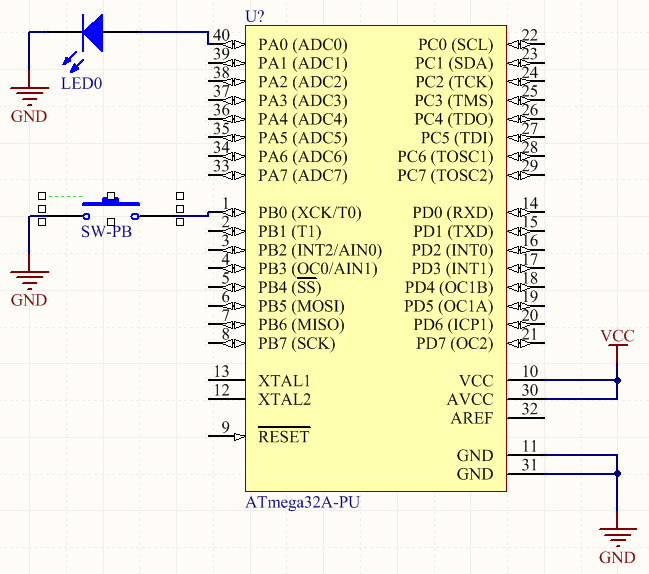Select the ATmega32A-PU component body
The width and height of the screenshot is (649, 574).
click(x=376, y=259)
